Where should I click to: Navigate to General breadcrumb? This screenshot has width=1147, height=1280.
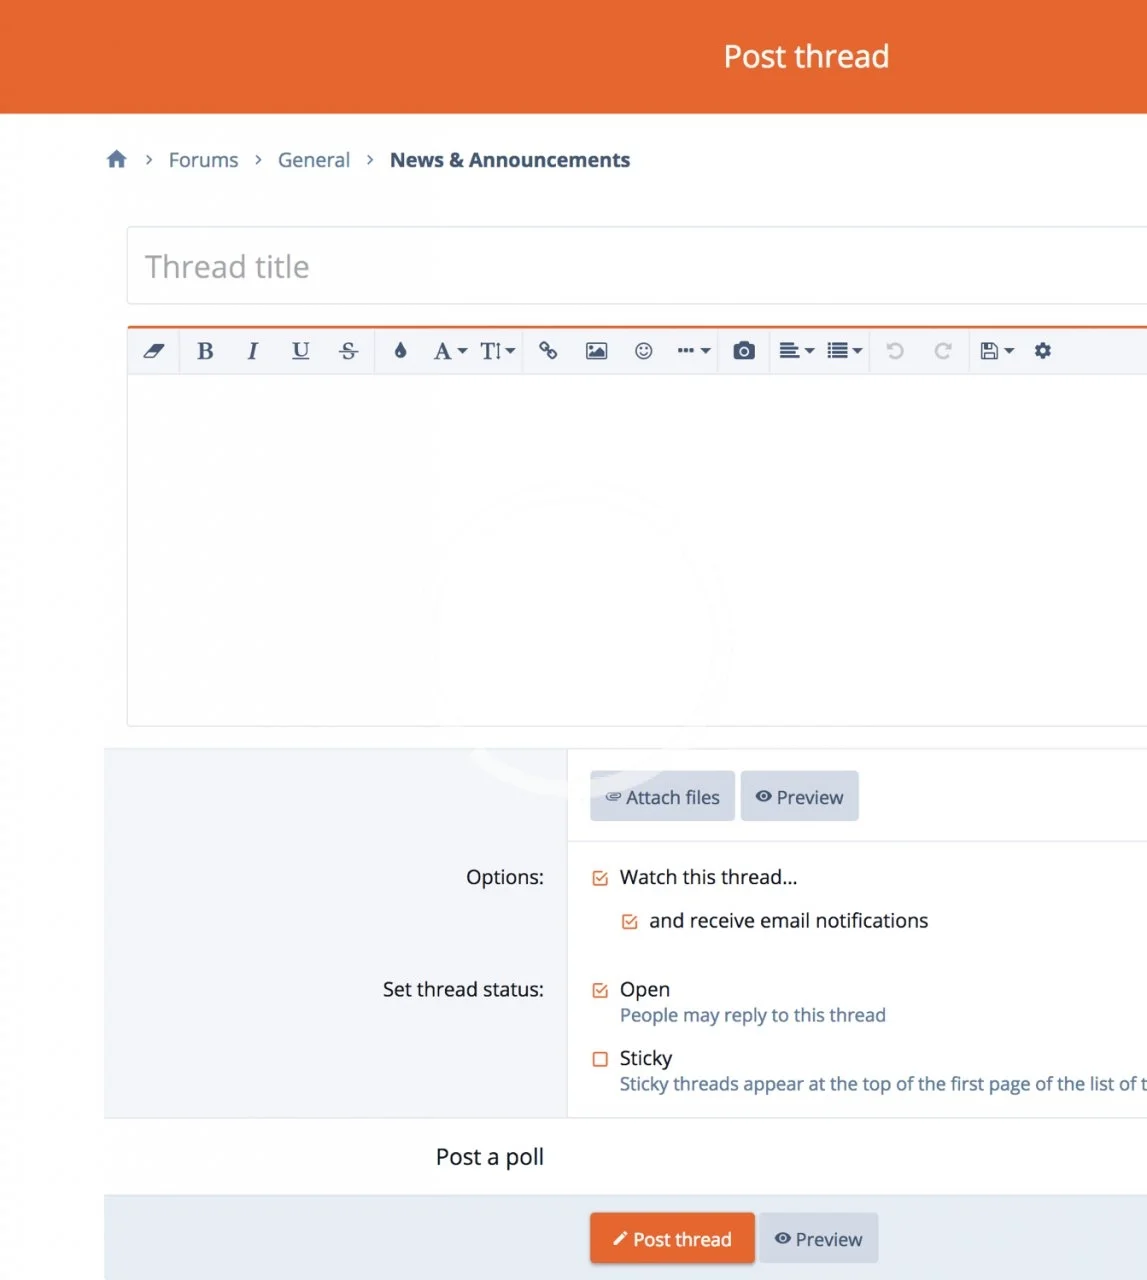tap(313, 160)
